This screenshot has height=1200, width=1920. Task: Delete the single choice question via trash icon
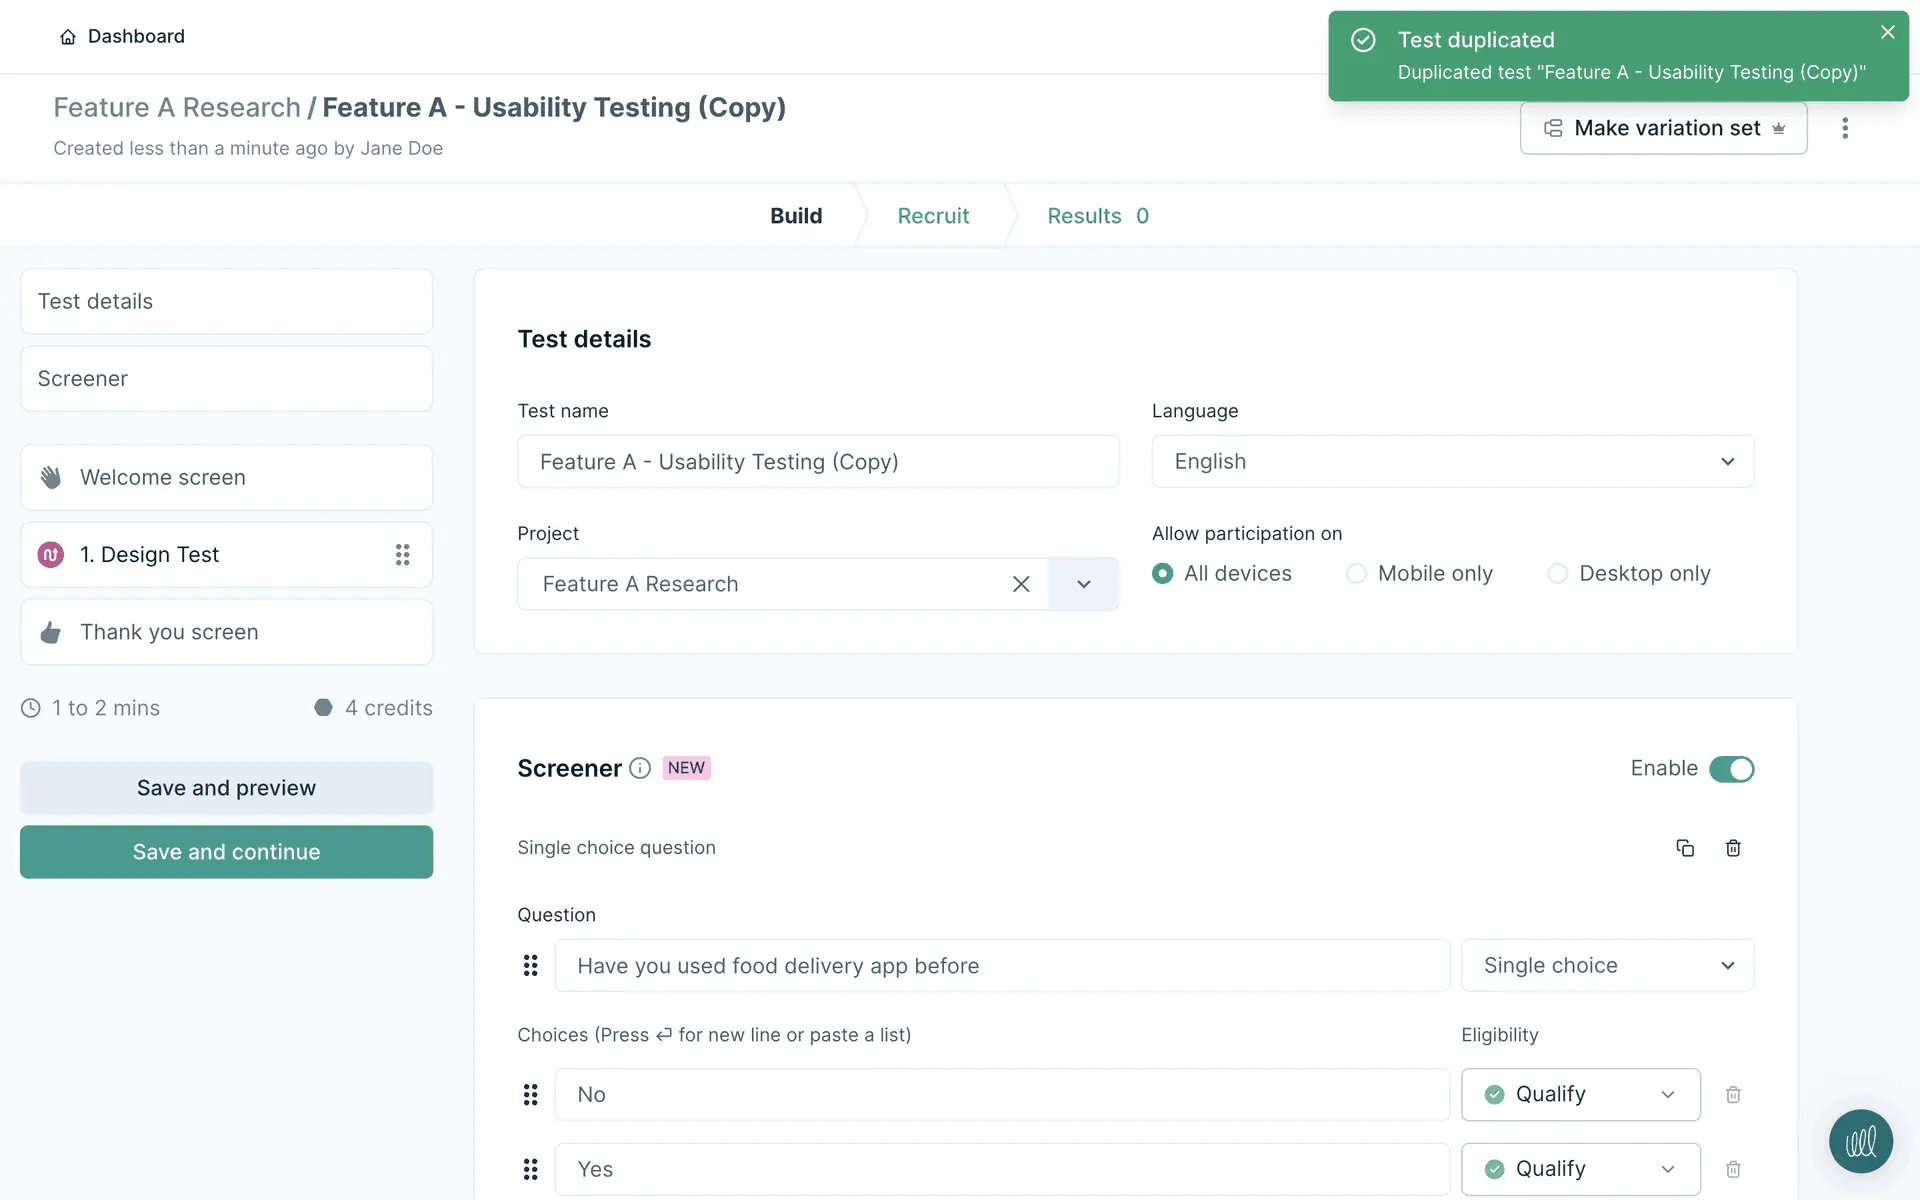[x=1733, y=848]
